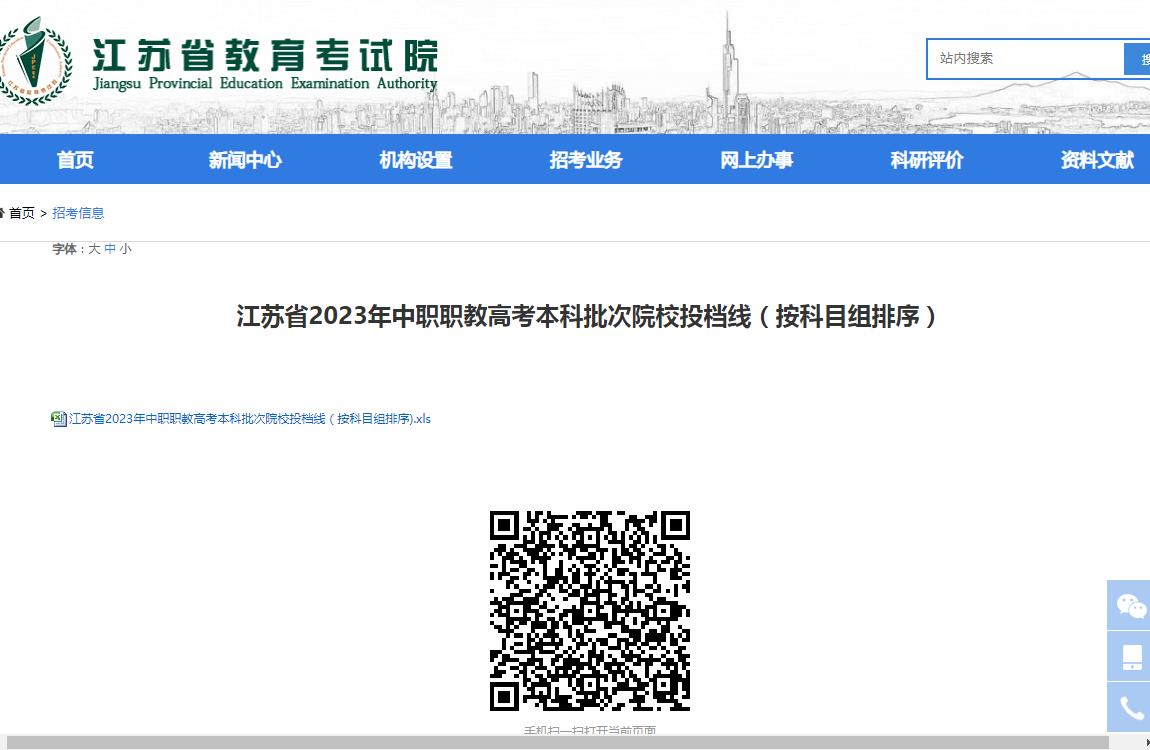Set font size to 小

[125, 249]
